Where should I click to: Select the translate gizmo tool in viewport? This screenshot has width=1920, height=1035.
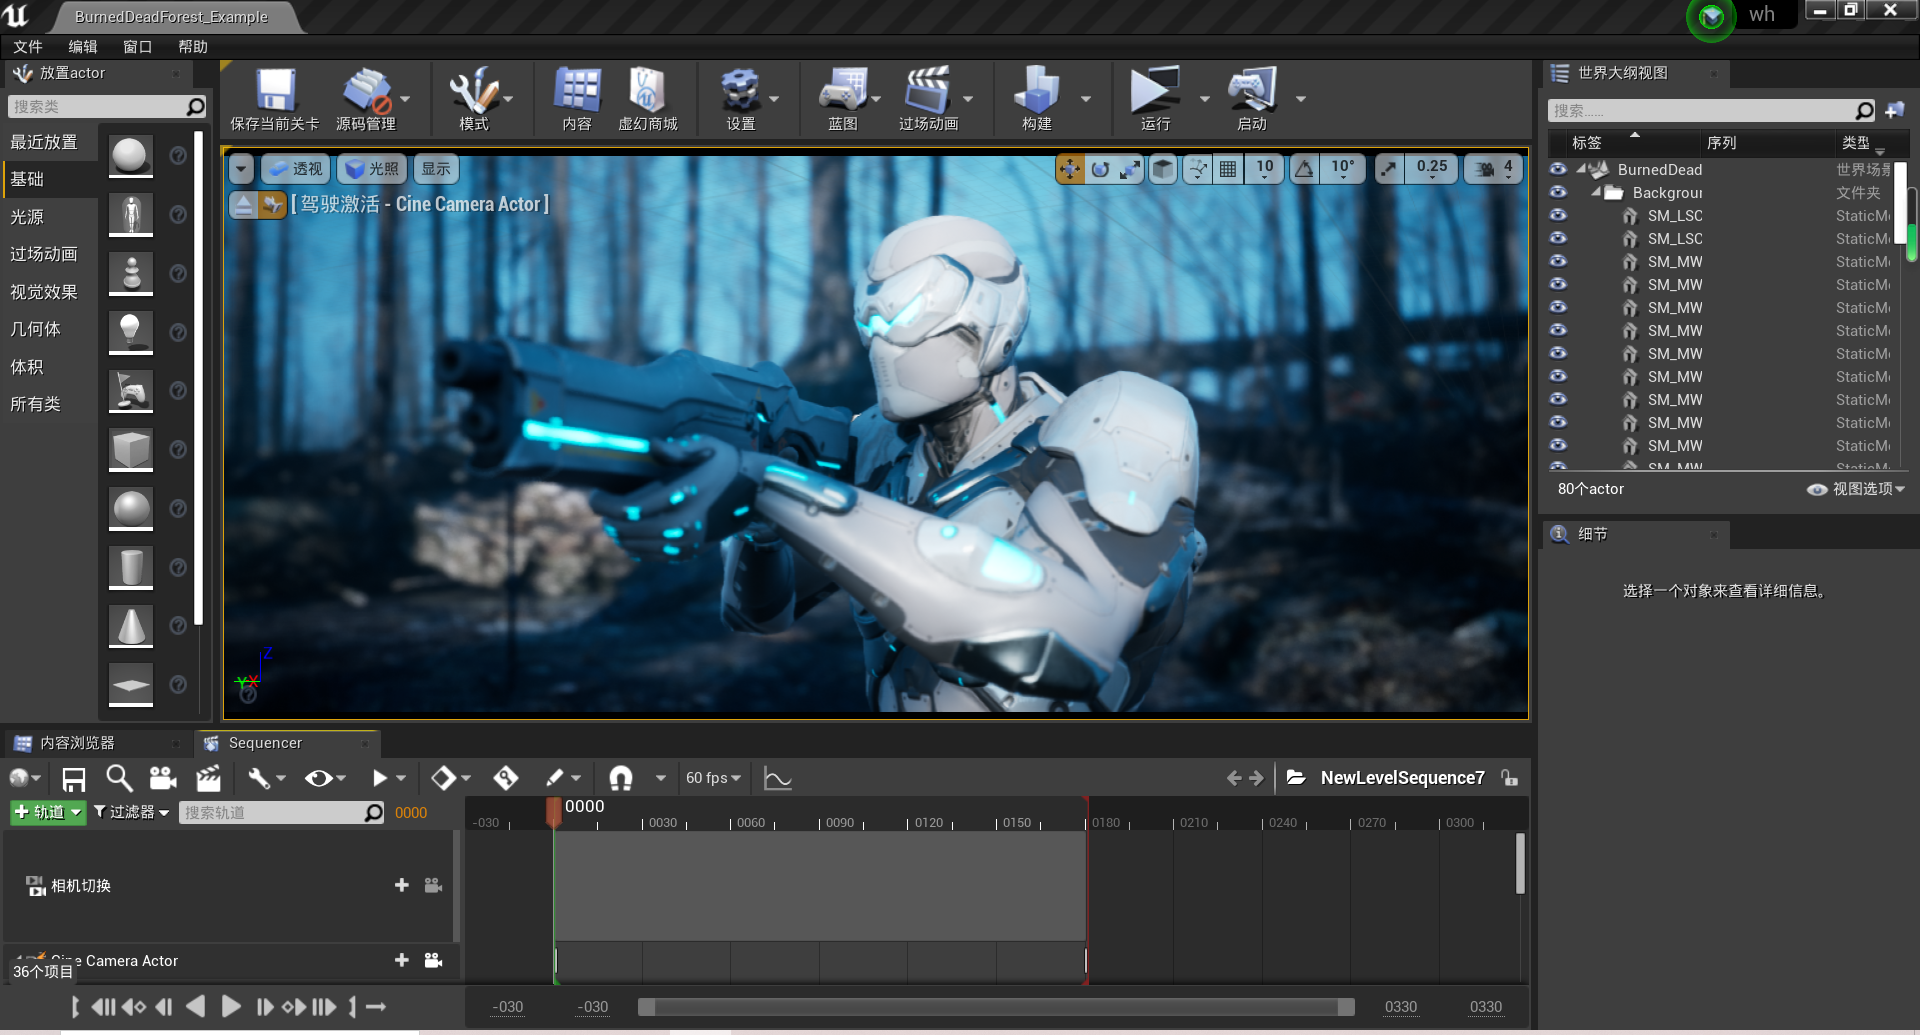click(1070, 169)
